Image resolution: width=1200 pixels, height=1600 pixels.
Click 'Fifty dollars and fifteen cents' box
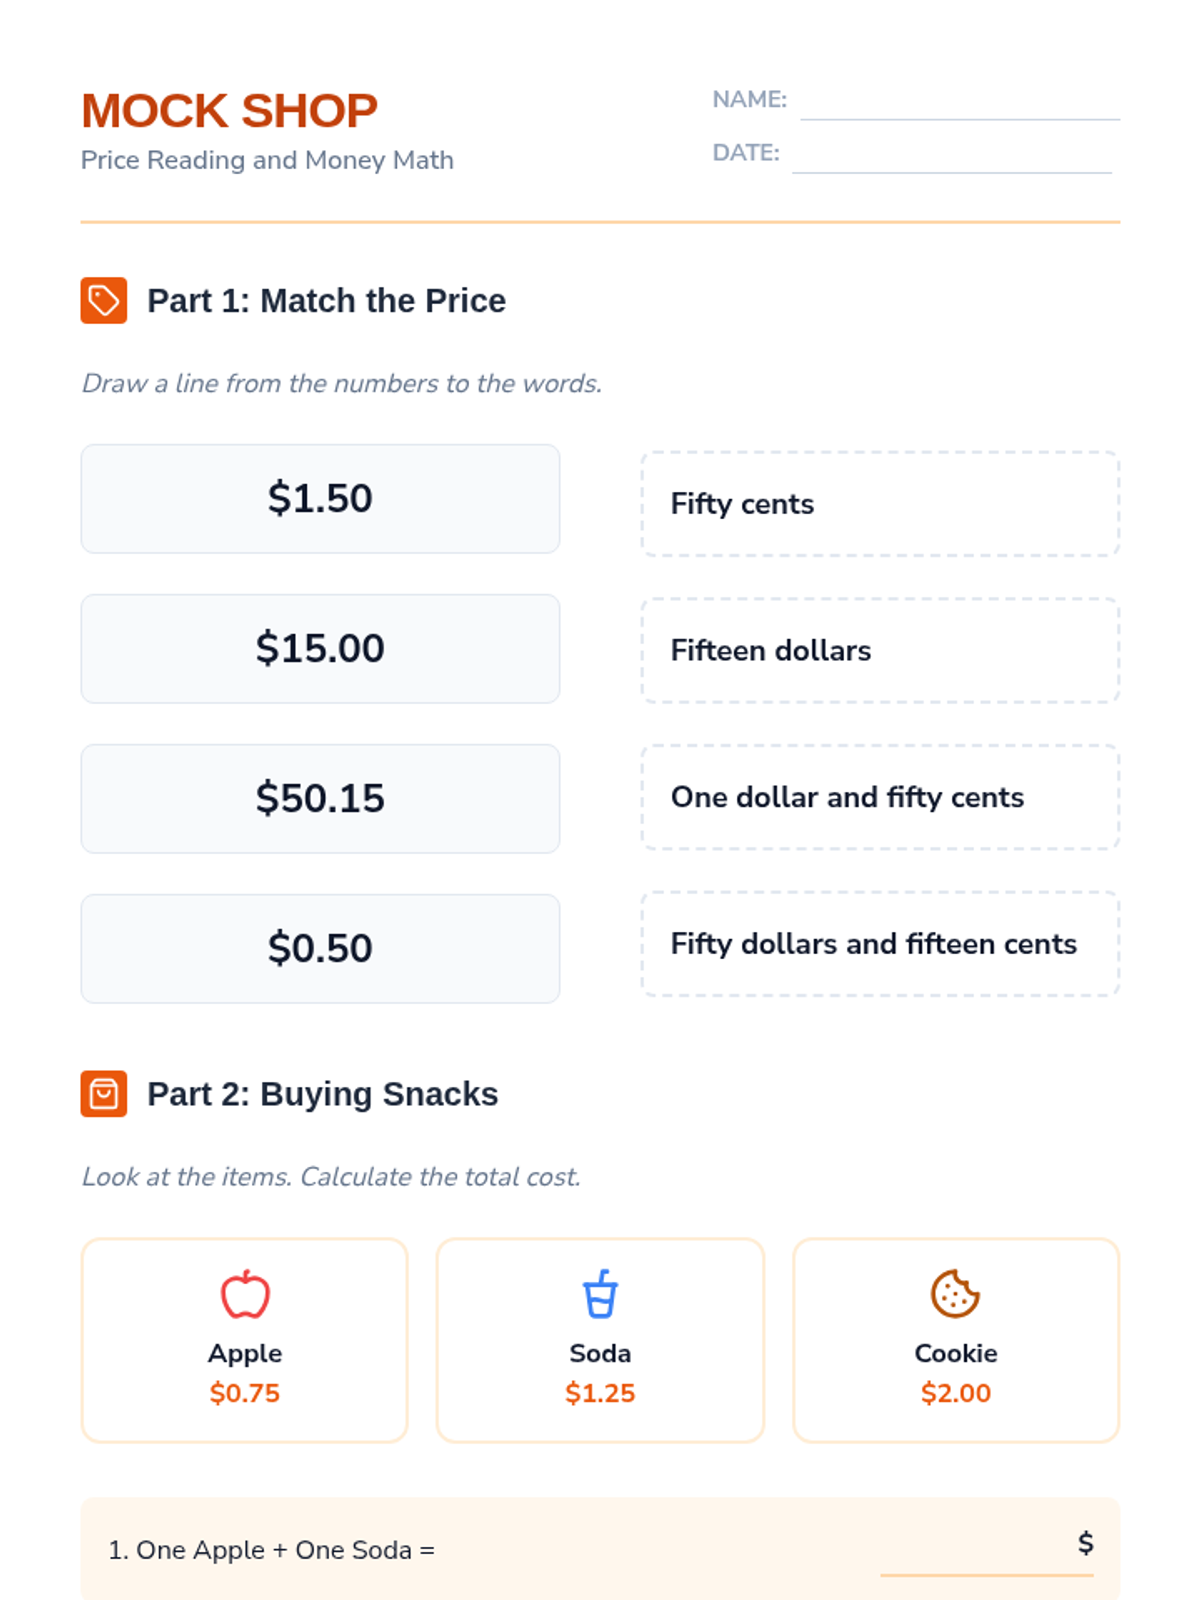[x=880, y=944]
